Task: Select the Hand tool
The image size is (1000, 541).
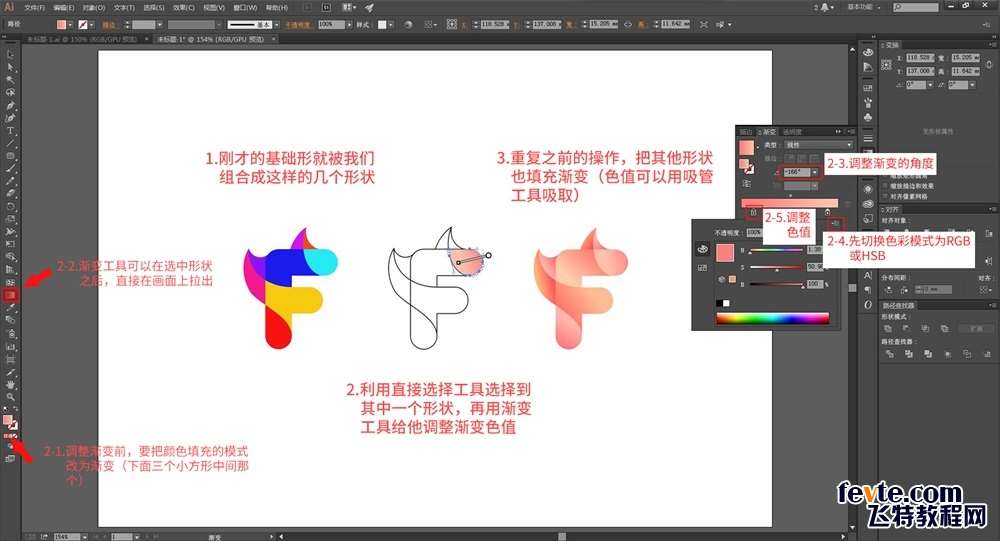Action: pyautogui.click(x=10, y=384)
